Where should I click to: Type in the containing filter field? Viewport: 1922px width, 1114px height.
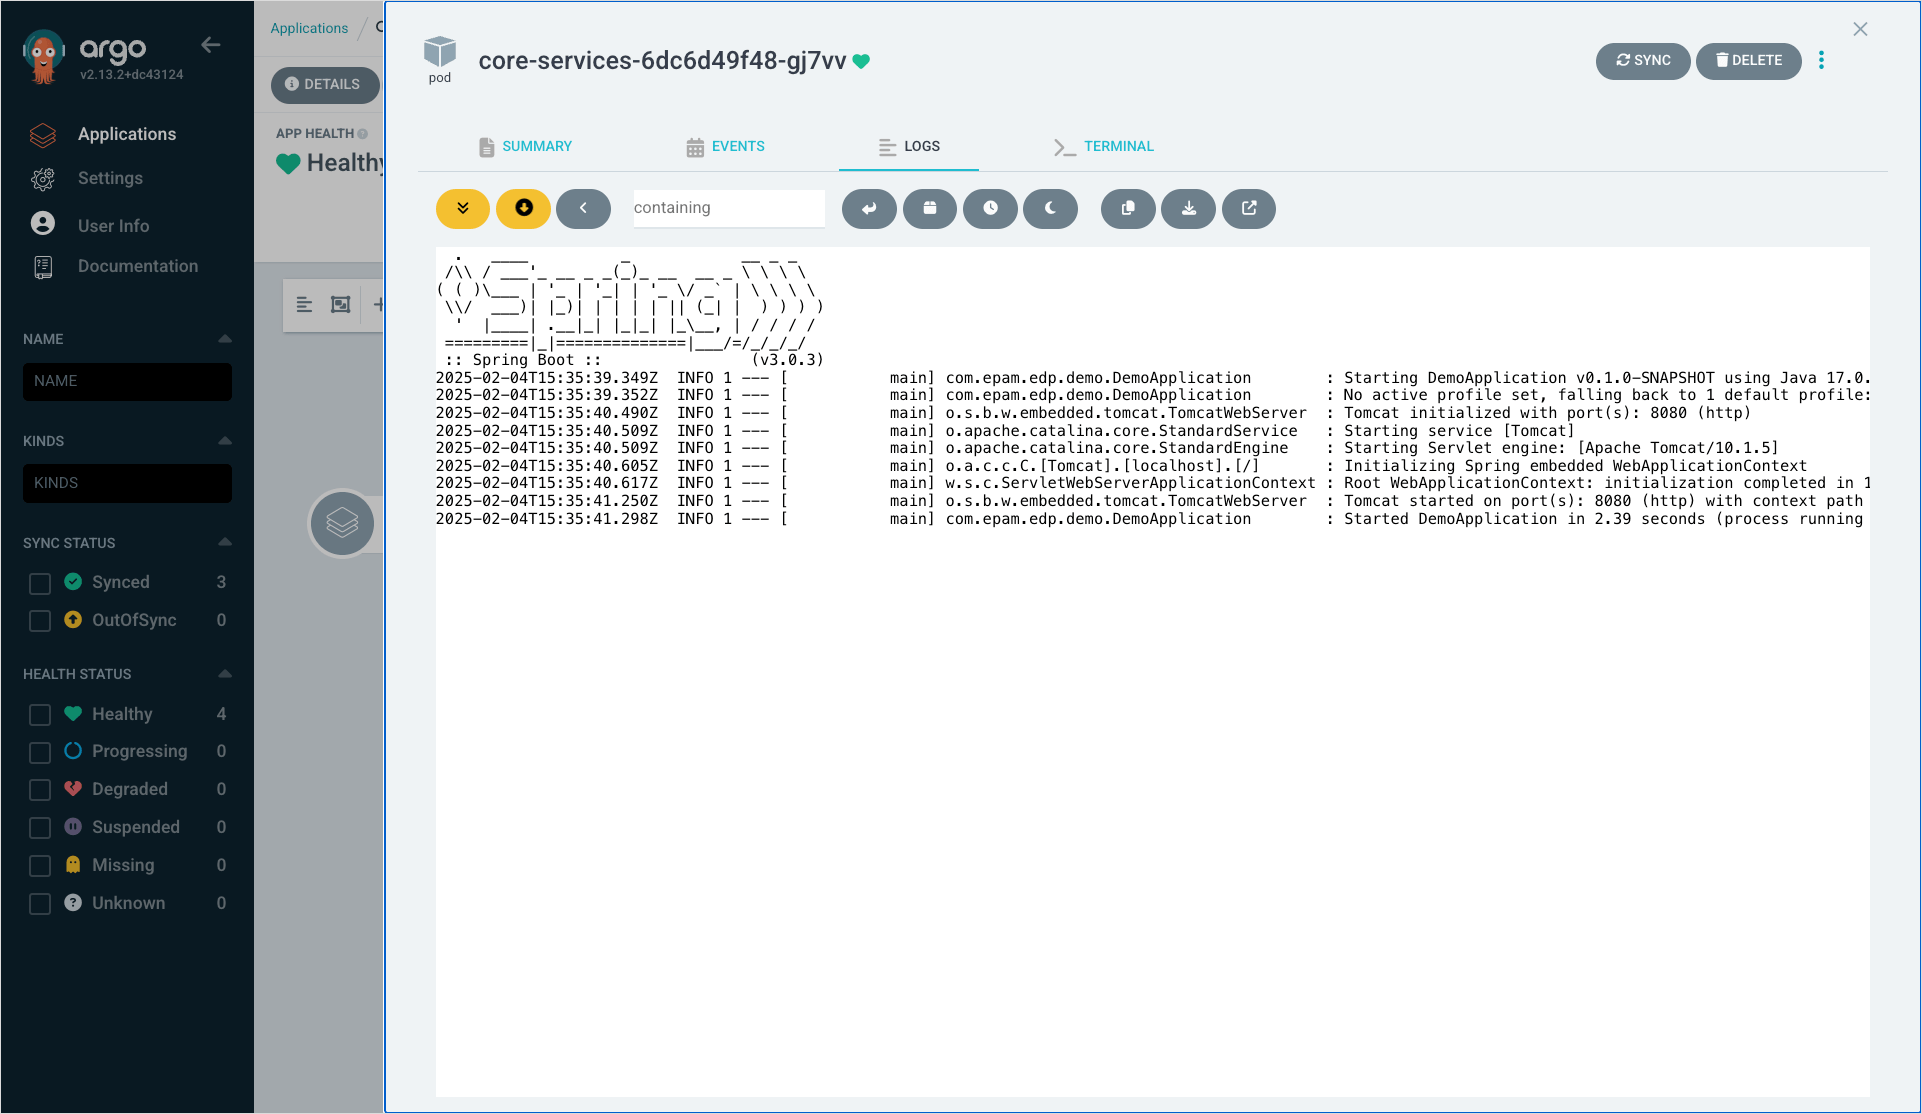[x=729, y=208]
